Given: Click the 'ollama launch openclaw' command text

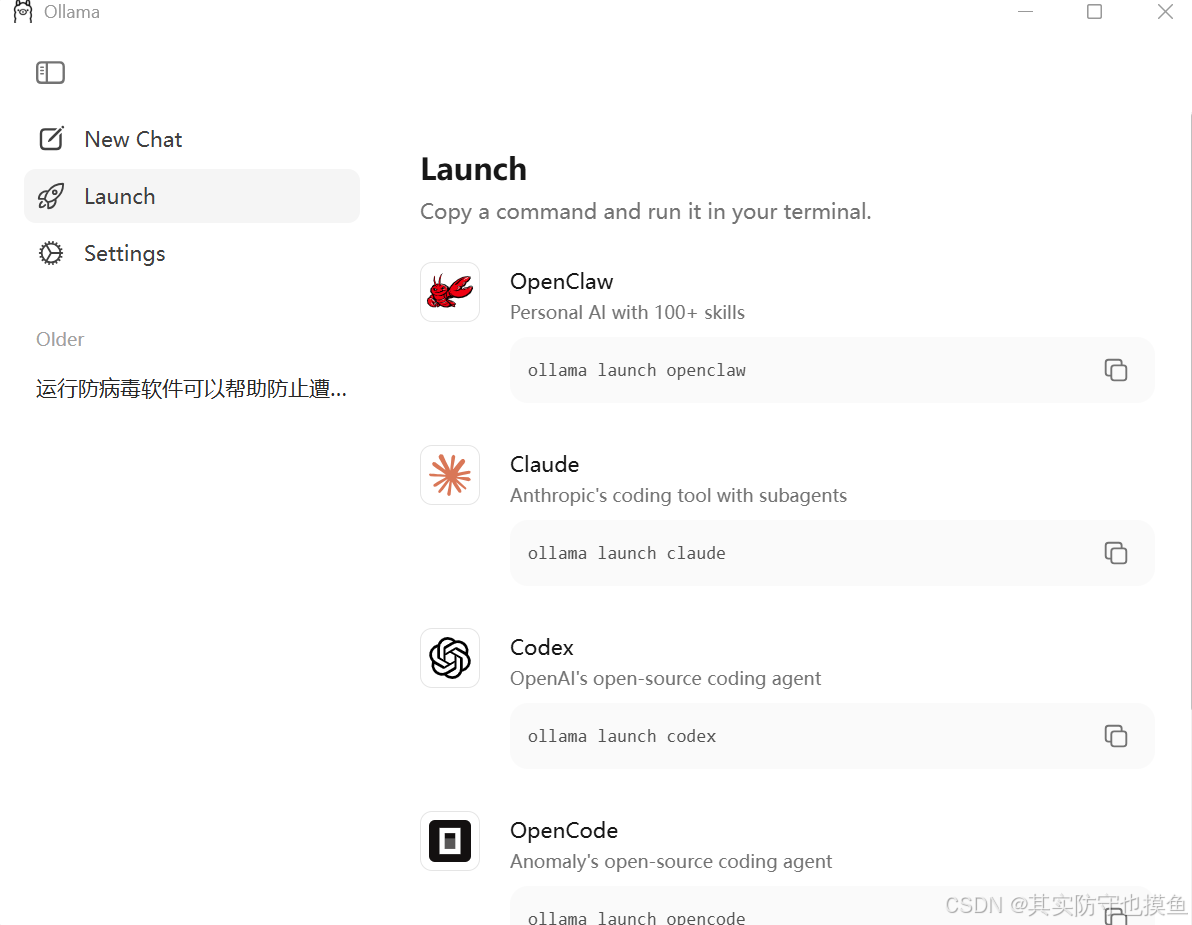Looking at the screenshot, I should pos(637,371).
